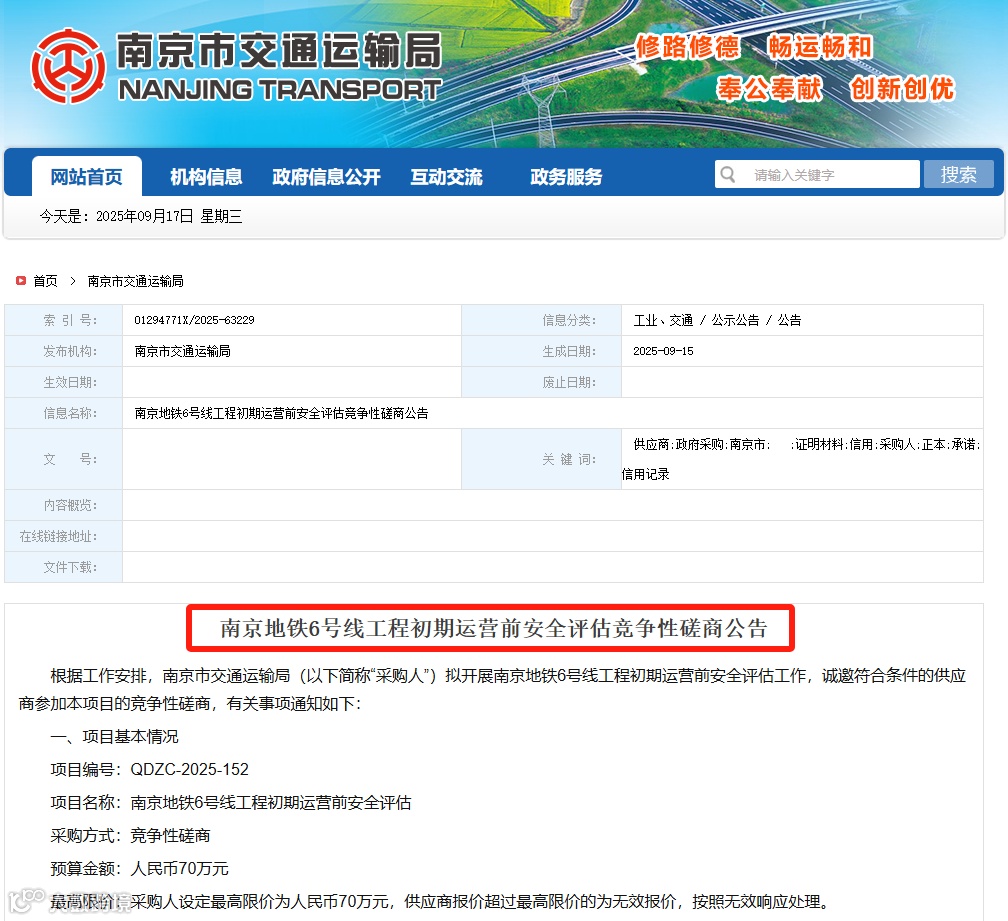Go to 首页 breadcrumb link
This screenshot has width=1008, height=921.
tap(46, 281)
